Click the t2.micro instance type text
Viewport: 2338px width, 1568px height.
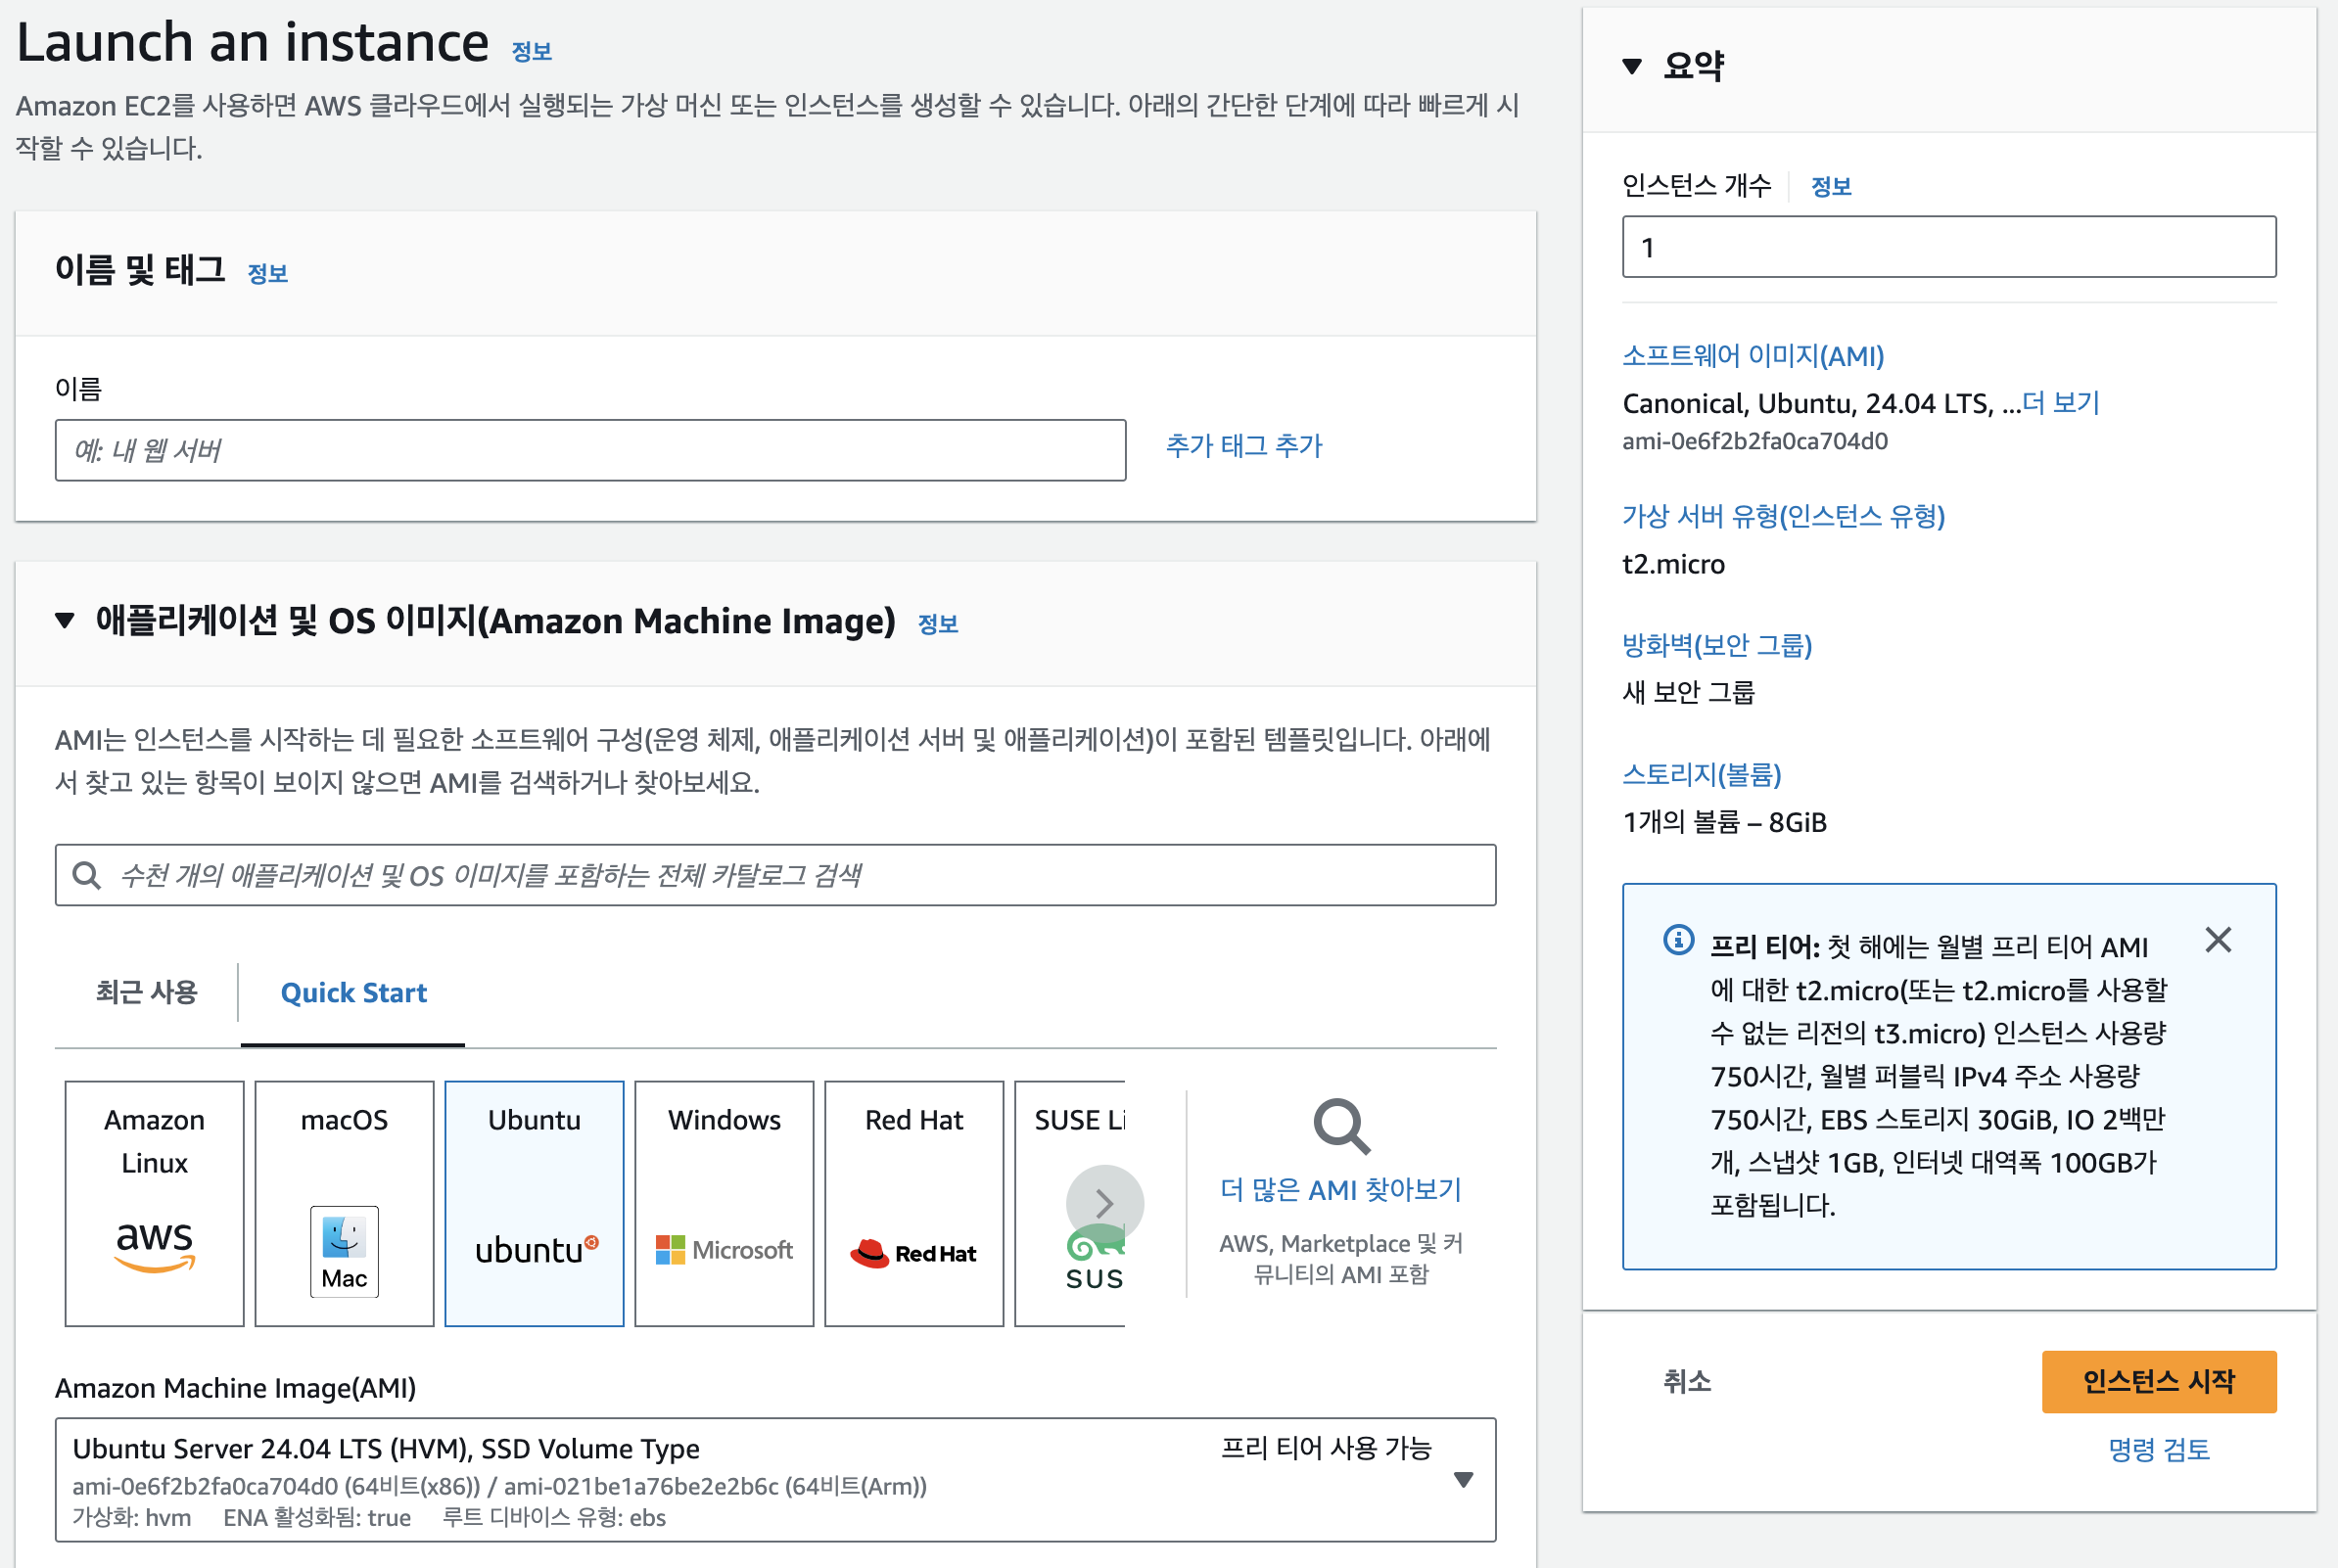[1673, 564]
